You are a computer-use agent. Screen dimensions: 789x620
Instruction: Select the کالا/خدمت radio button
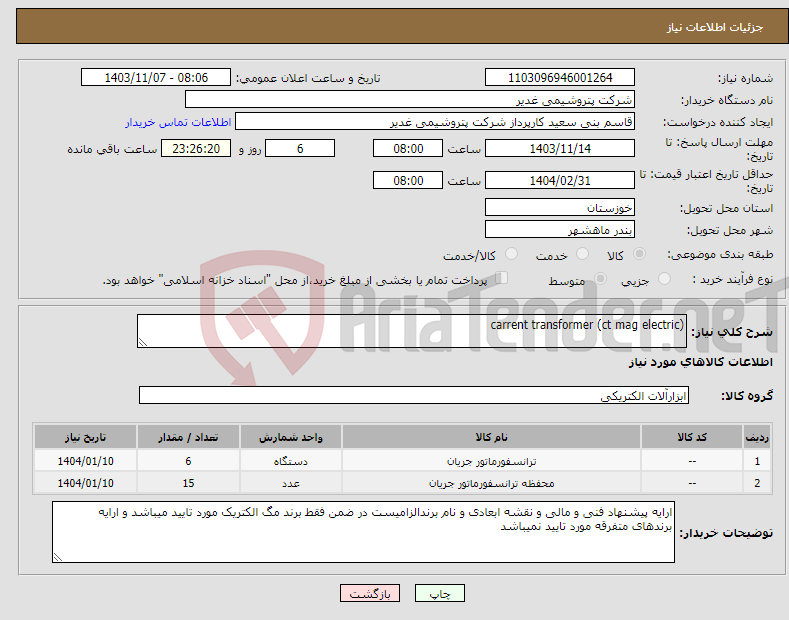[x=511, y=254]
